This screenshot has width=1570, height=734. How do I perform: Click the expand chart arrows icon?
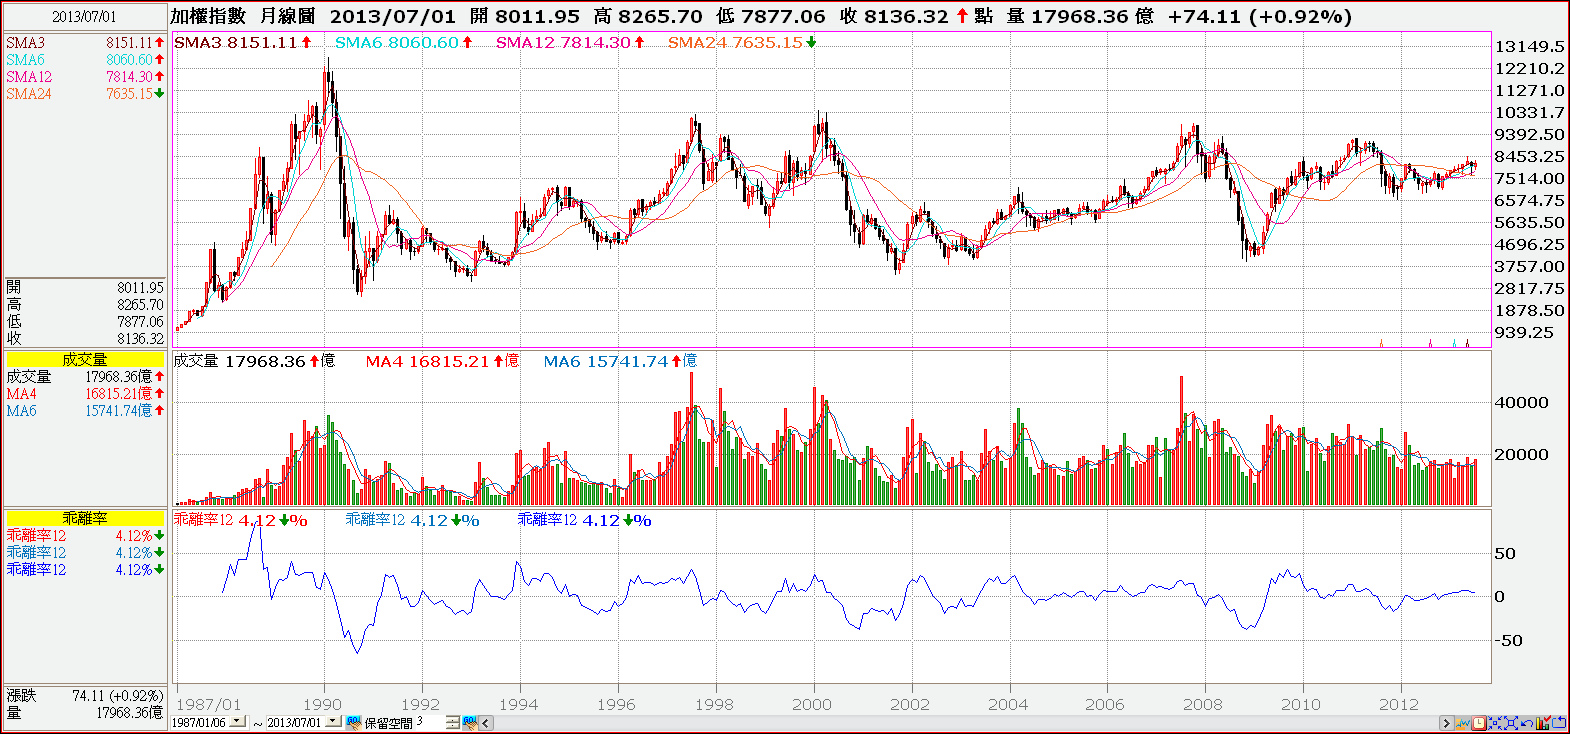click(1511, 723)
